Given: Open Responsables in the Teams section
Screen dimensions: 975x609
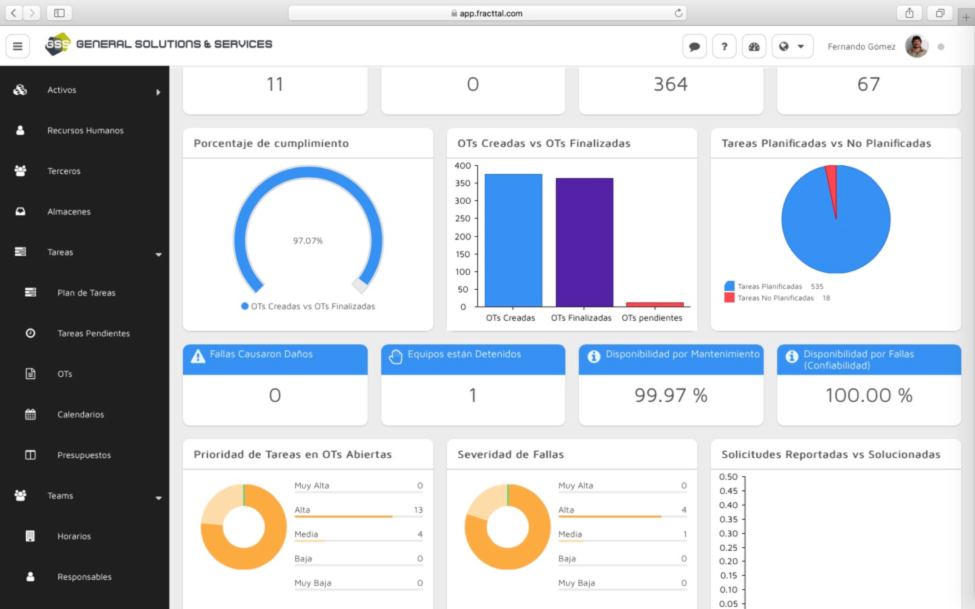Looking at the screenshot, I should pyautogui.click(x=84, y=577).
